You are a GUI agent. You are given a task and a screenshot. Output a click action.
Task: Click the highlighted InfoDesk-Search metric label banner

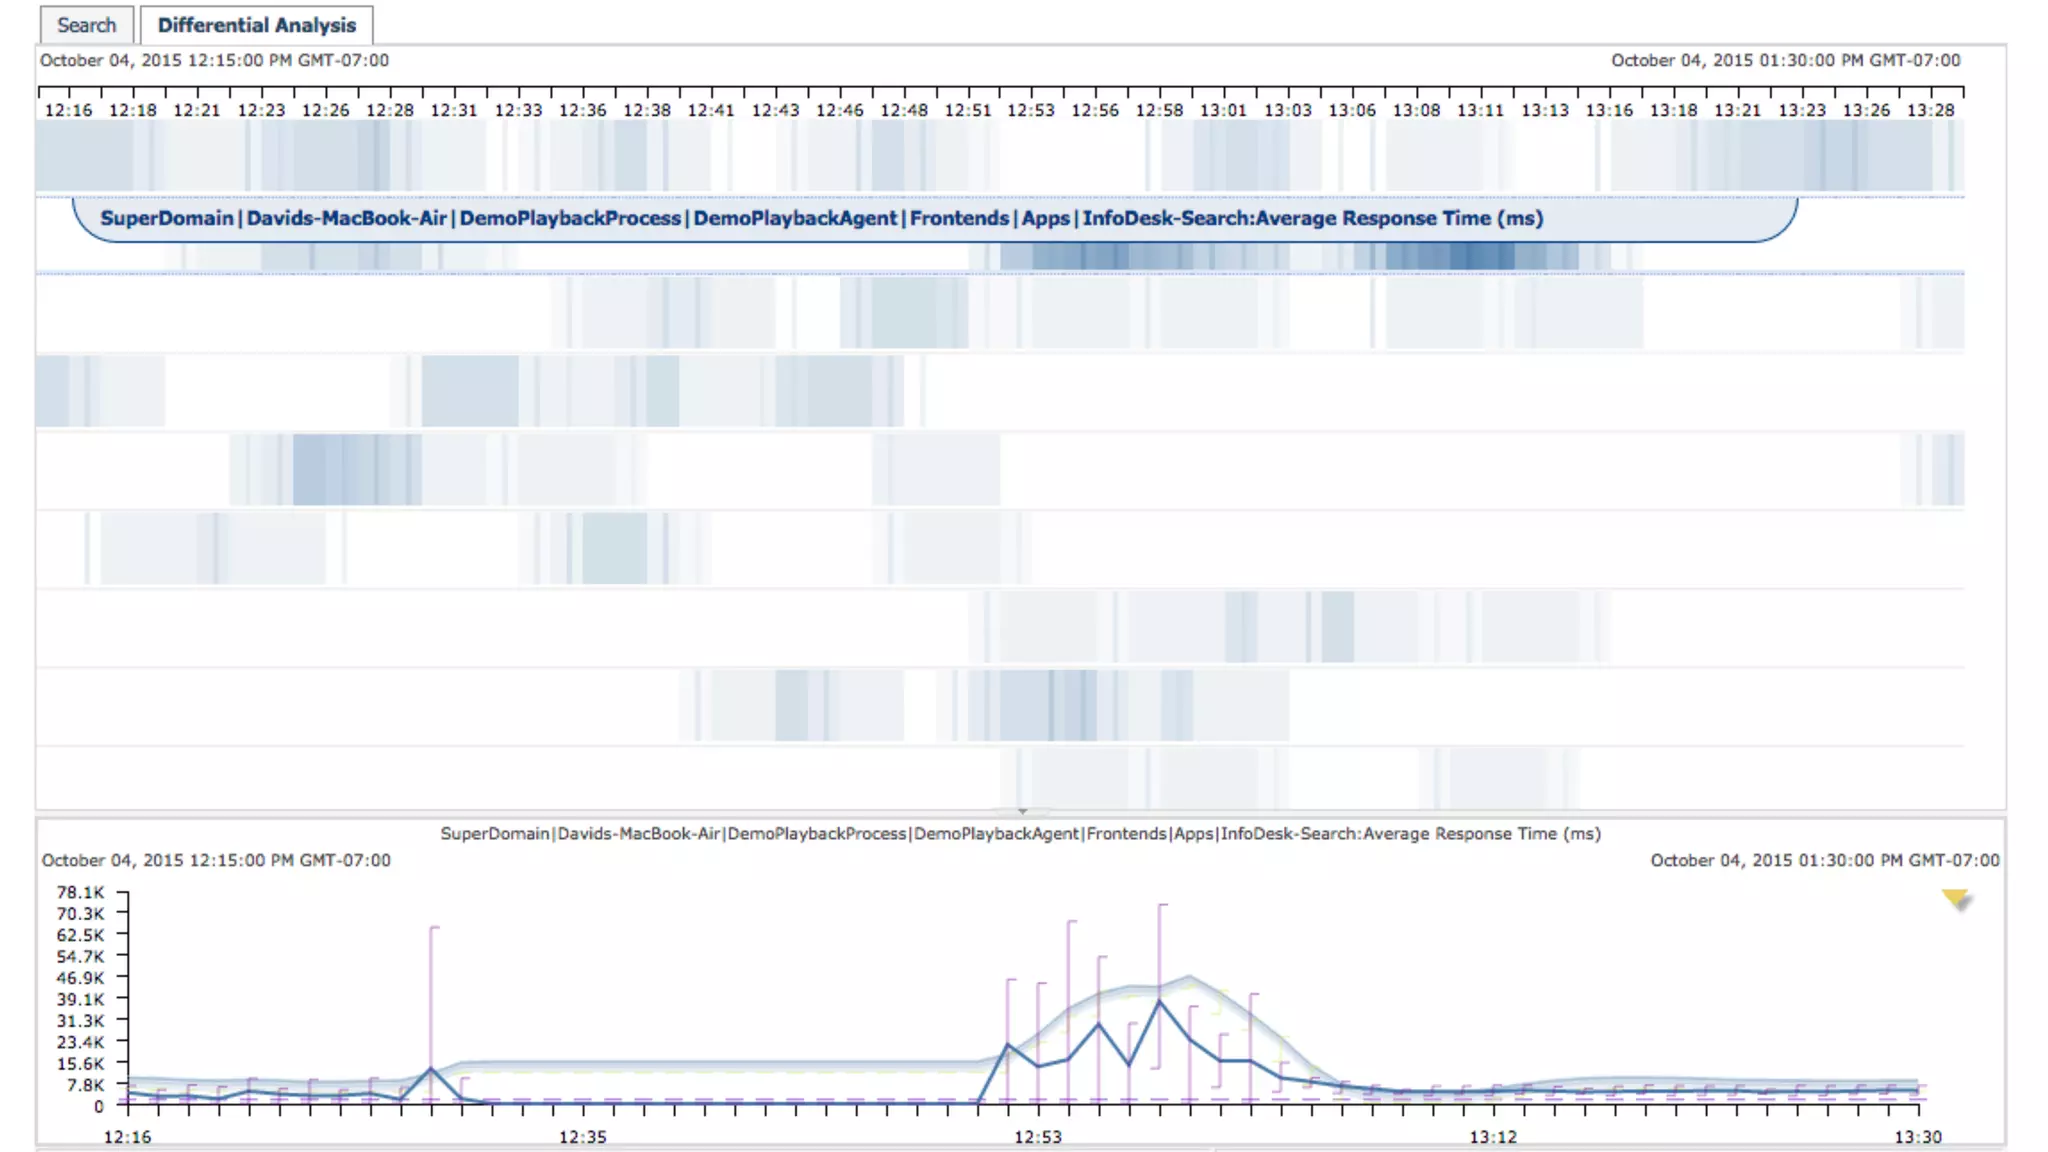click(820, 218)
